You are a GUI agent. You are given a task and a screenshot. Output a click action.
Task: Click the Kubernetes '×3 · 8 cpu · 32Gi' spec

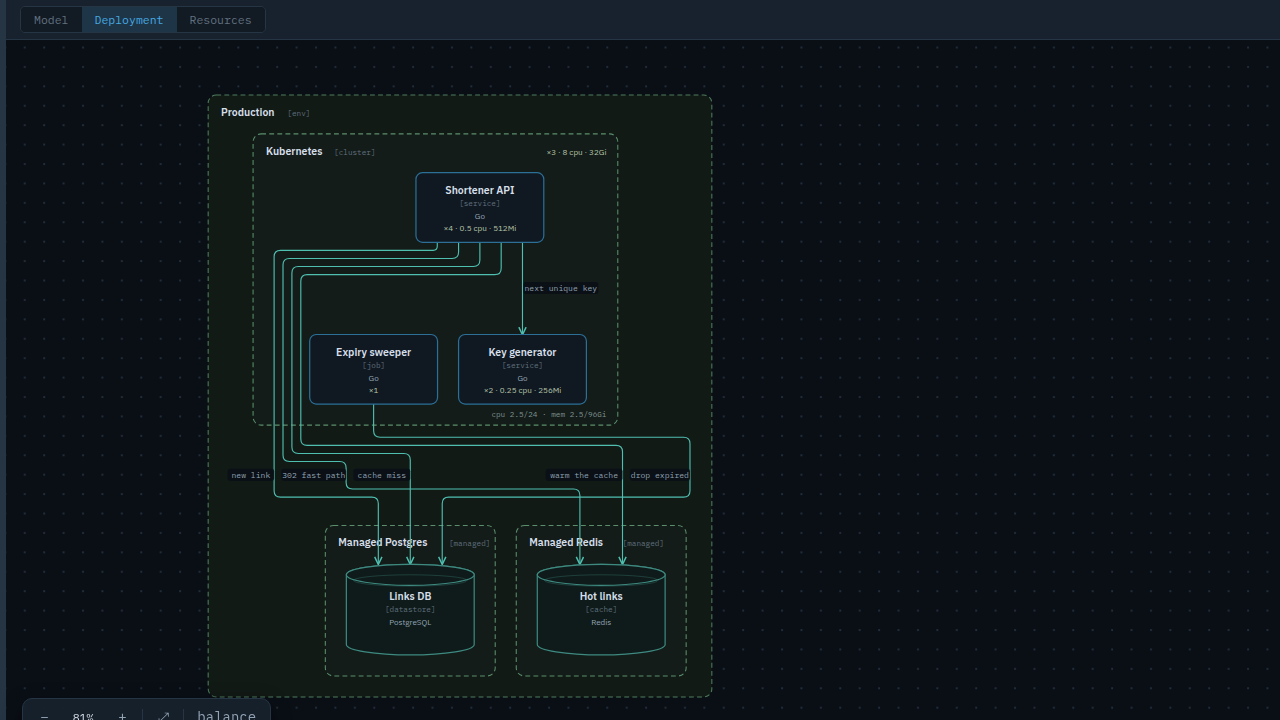[576, 152]
